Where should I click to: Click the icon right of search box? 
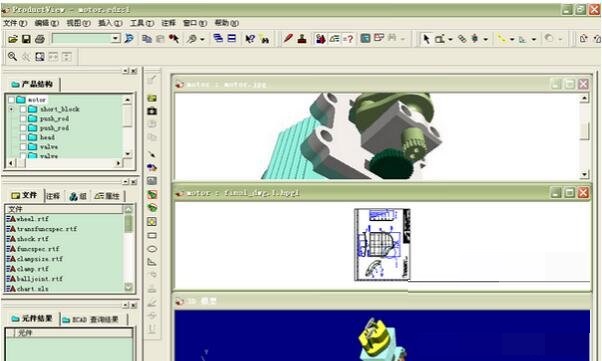tap(129, 38)
